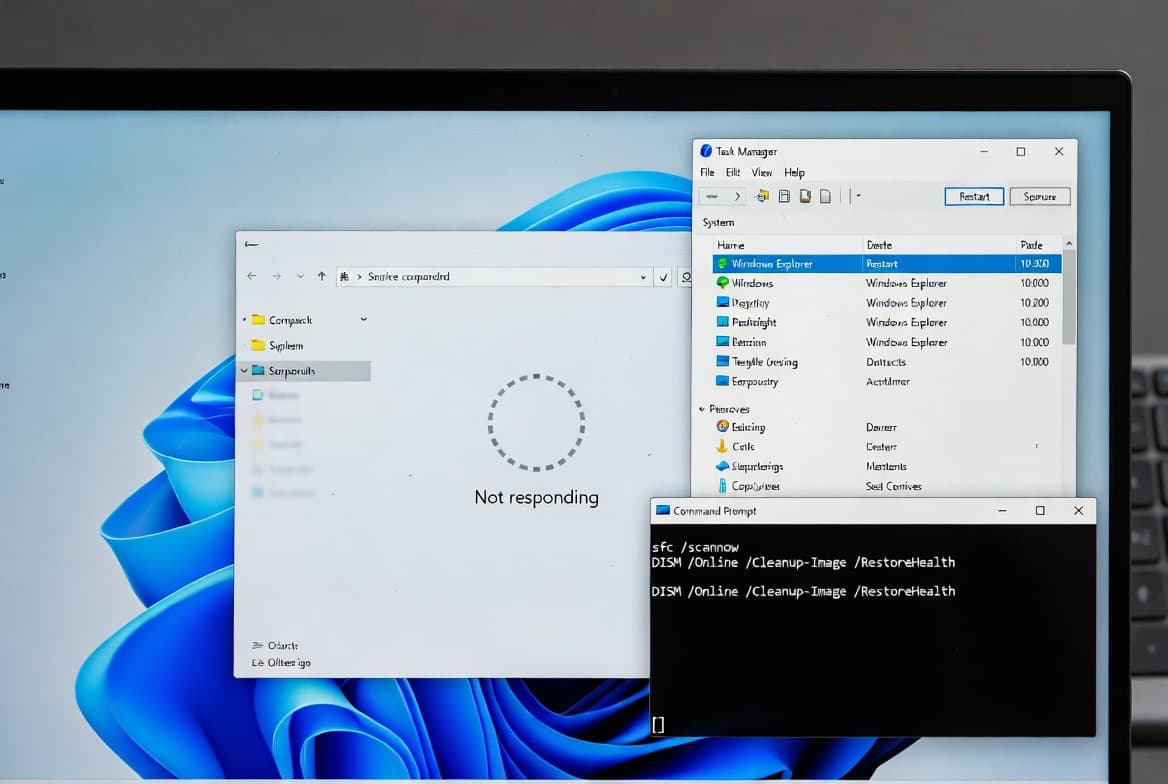Click the Restart cell in the highlighted row

click(x=882, y=264)
